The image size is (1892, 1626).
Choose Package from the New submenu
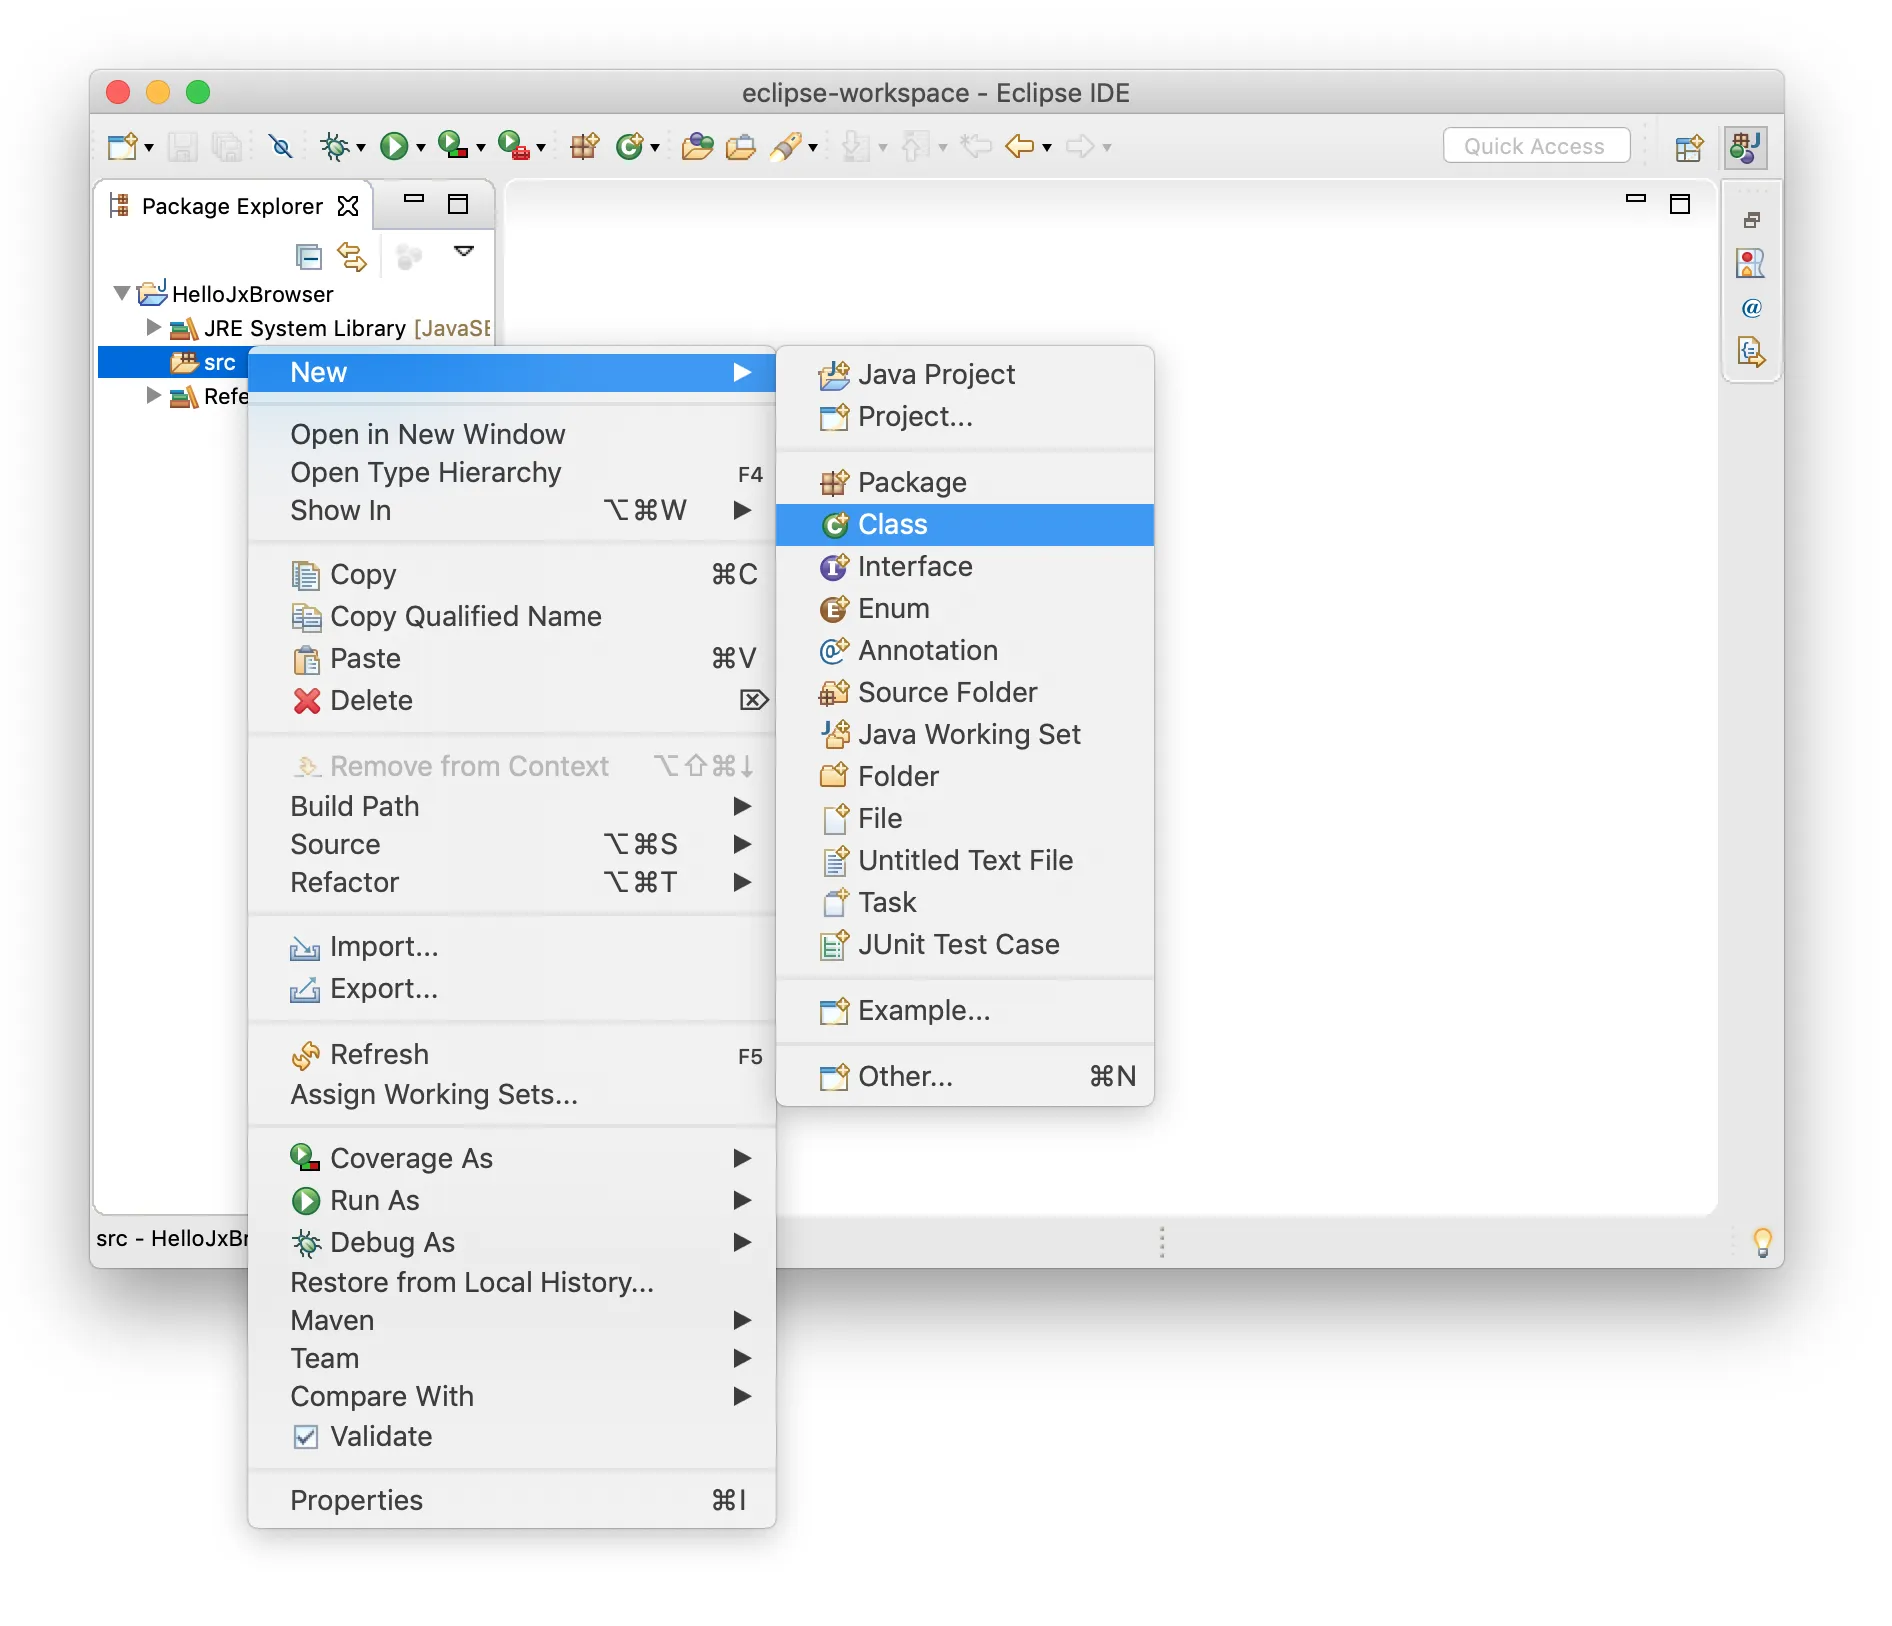965,482
